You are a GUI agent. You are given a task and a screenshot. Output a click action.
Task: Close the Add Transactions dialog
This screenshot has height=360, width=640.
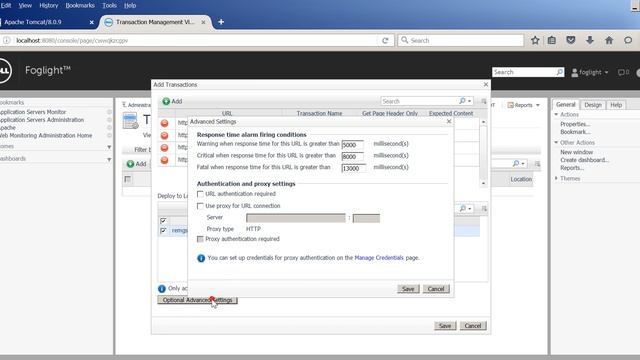click(486, 84)
